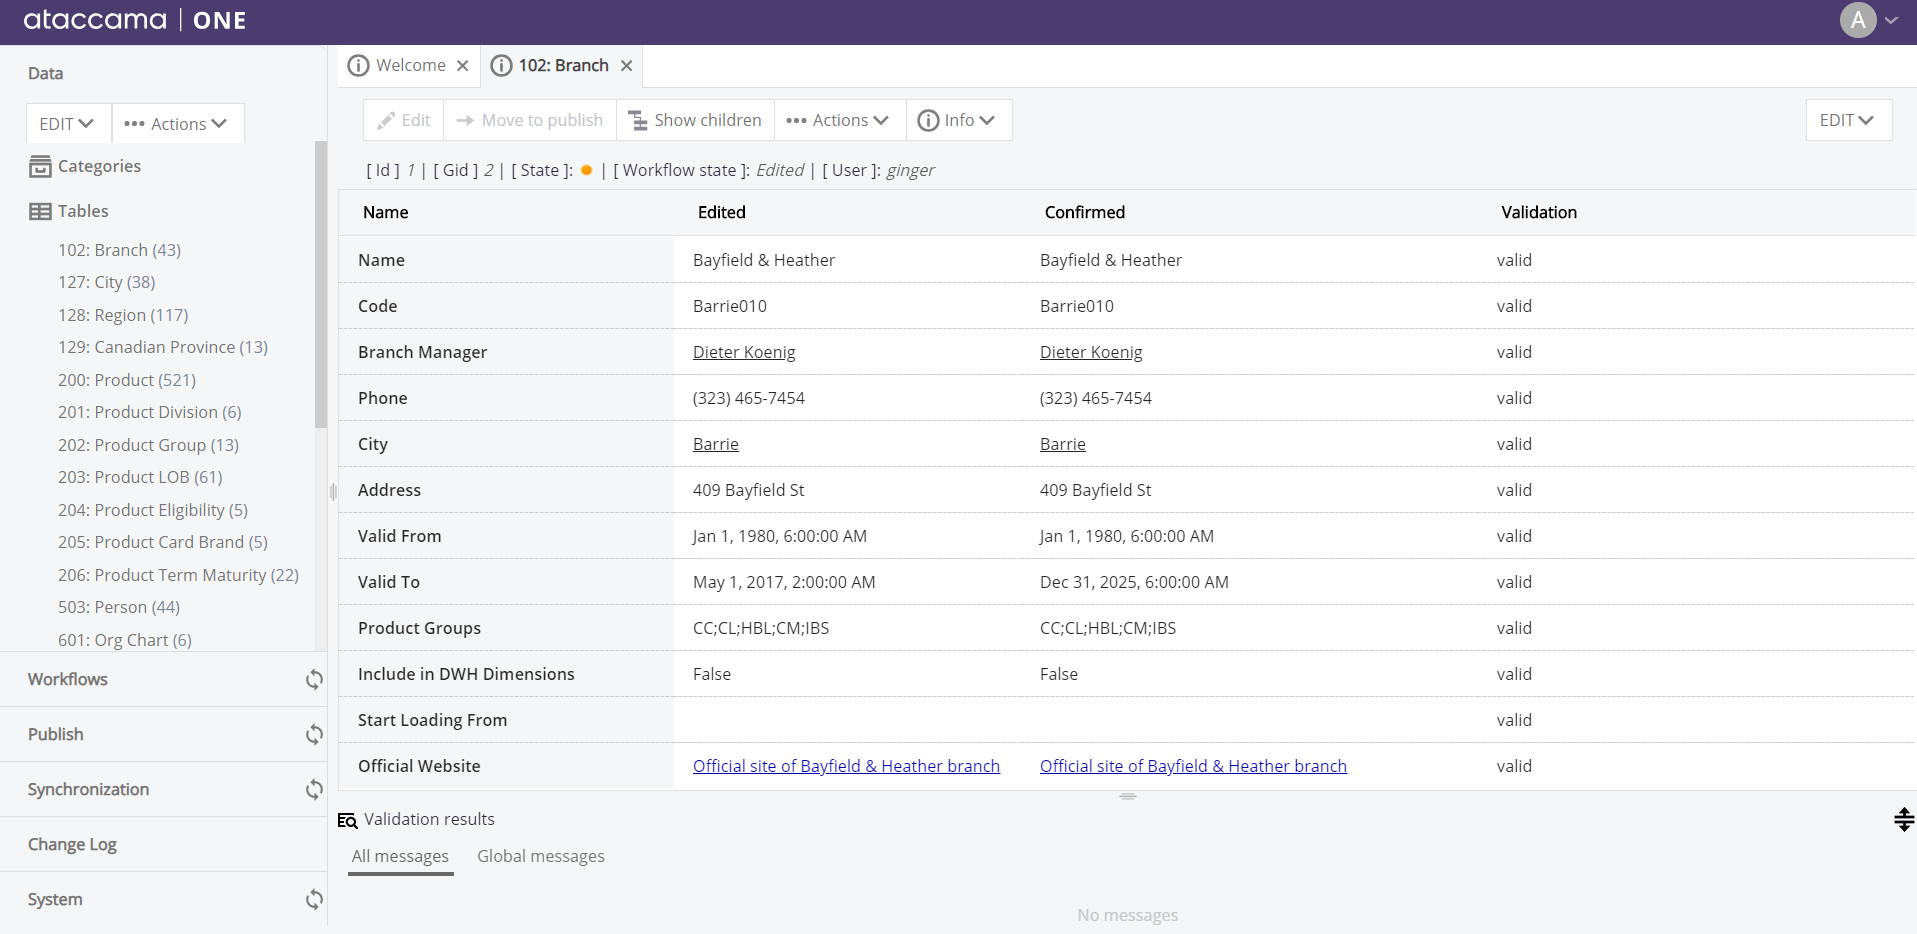Click the user avatar icon
The height and width of the screenshot is (934, 1917).
(x=1857, y=20)
